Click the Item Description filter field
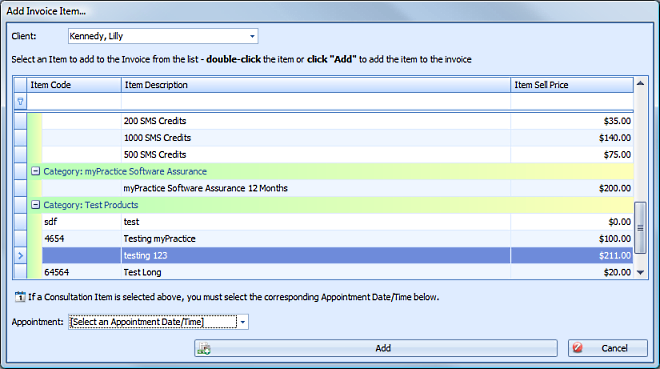This screenshot has height=369, width=660. tap(316, 101)
